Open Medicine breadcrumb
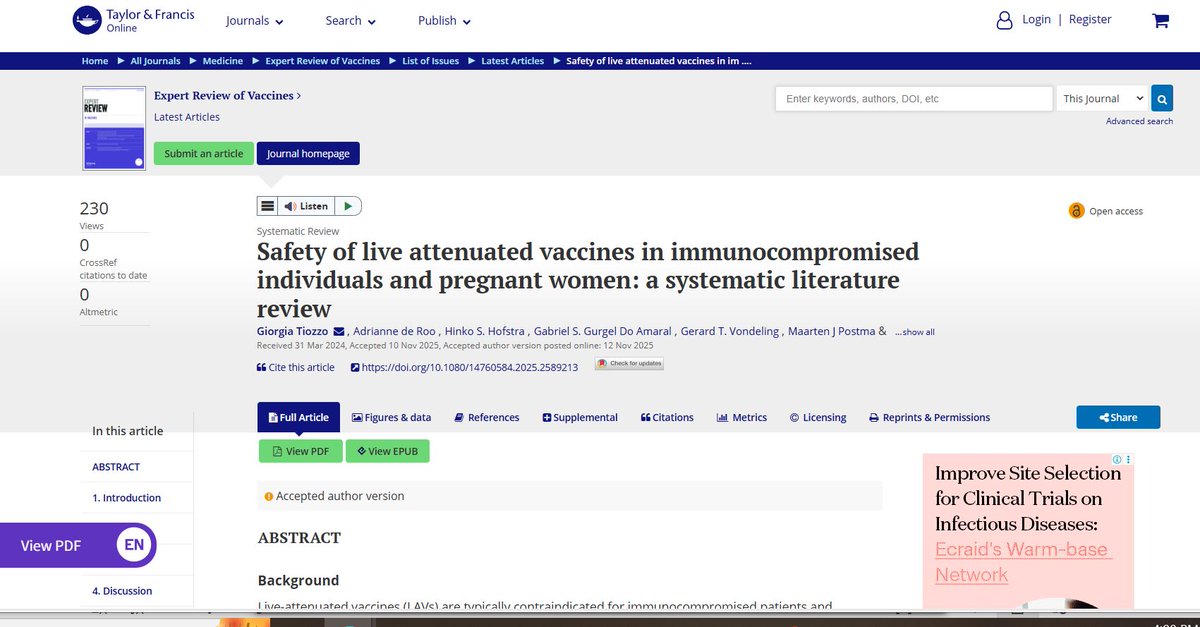1200x627 pixels. pyautogui.click(x=223, y=61)
